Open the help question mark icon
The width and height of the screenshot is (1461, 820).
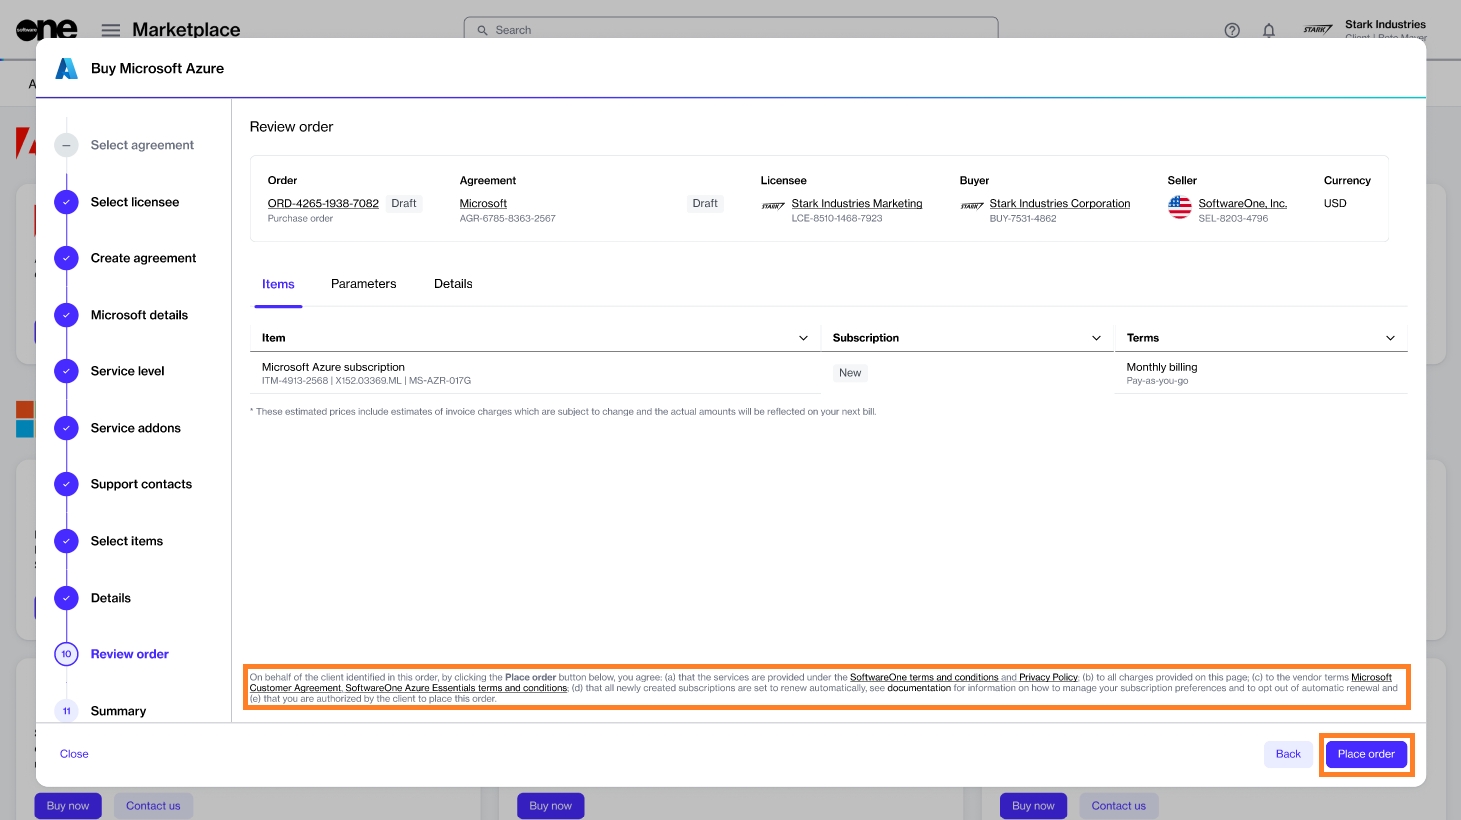(x=1232, y=30)
